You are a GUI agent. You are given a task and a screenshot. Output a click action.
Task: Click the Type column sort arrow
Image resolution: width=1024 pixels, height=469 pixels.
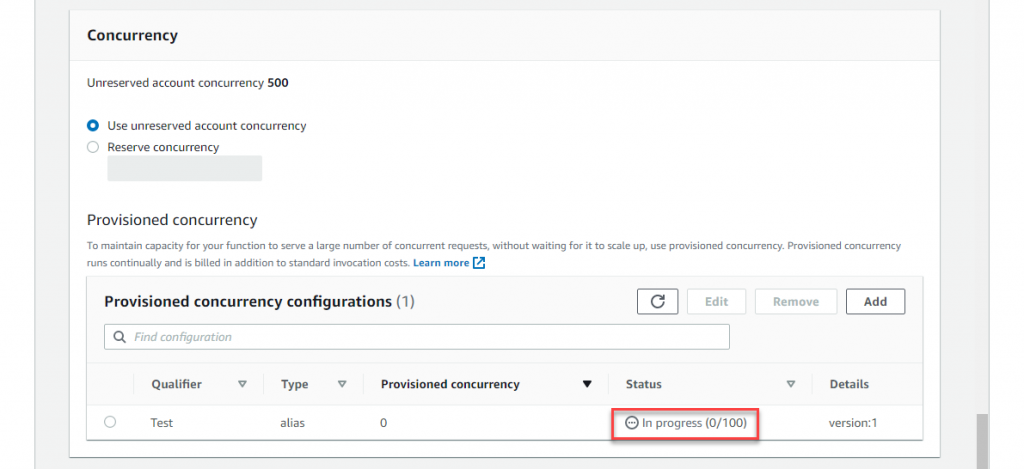click(342, 384)
